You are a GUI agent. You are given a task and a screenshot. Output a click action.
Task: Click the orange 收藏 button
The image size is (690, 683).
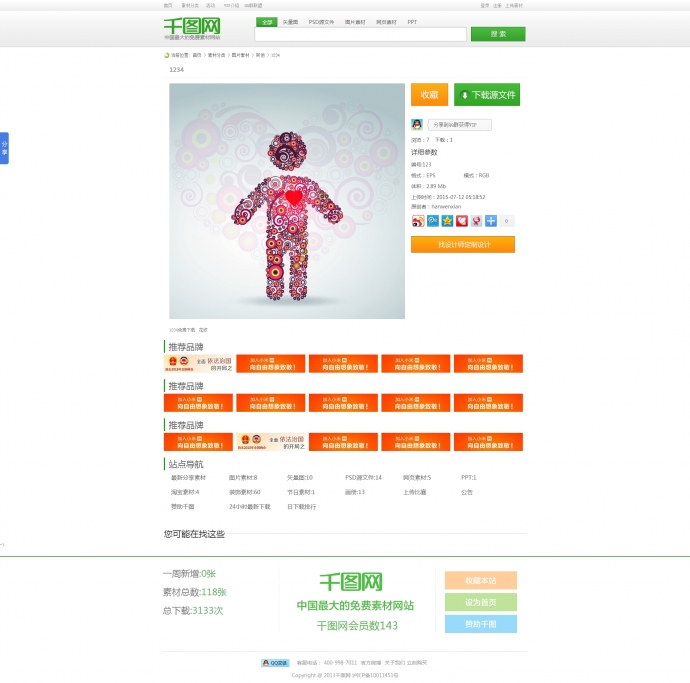(x=429, y=95)
